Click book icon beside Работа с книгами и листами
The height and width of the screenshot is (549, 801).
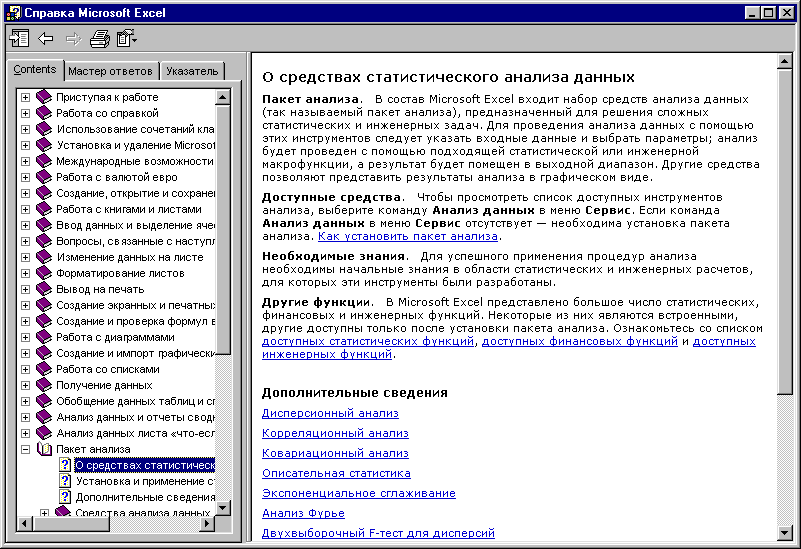(x=44, y=209)
